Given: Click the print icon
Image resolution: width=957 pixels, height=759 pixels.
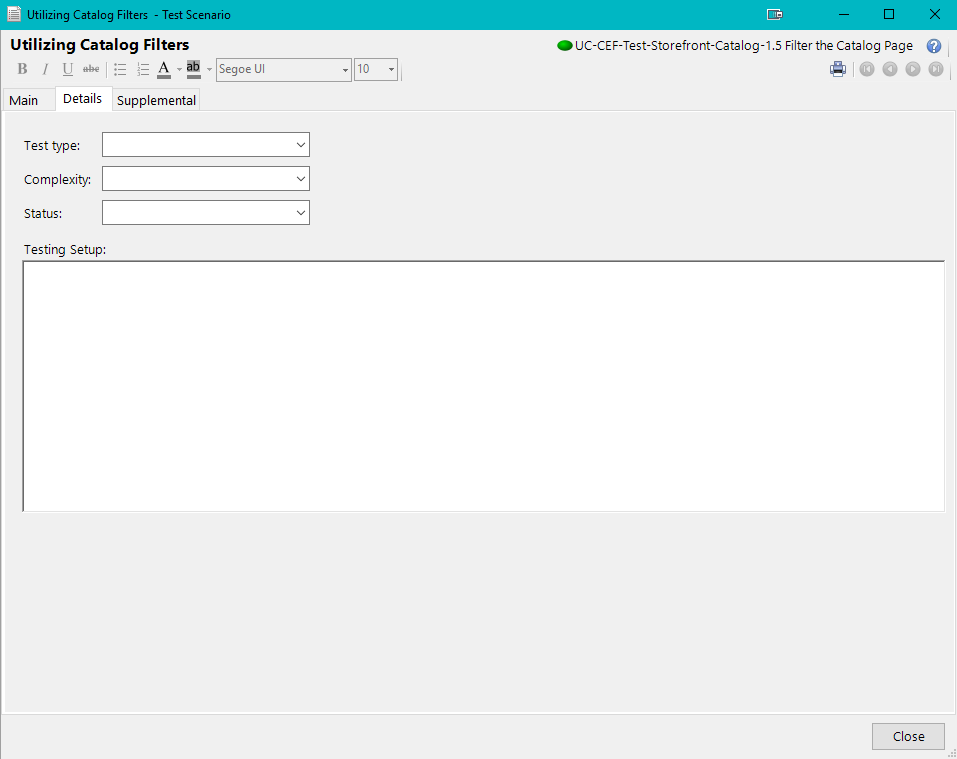Looking at the screenshot, I should point(838,69).
